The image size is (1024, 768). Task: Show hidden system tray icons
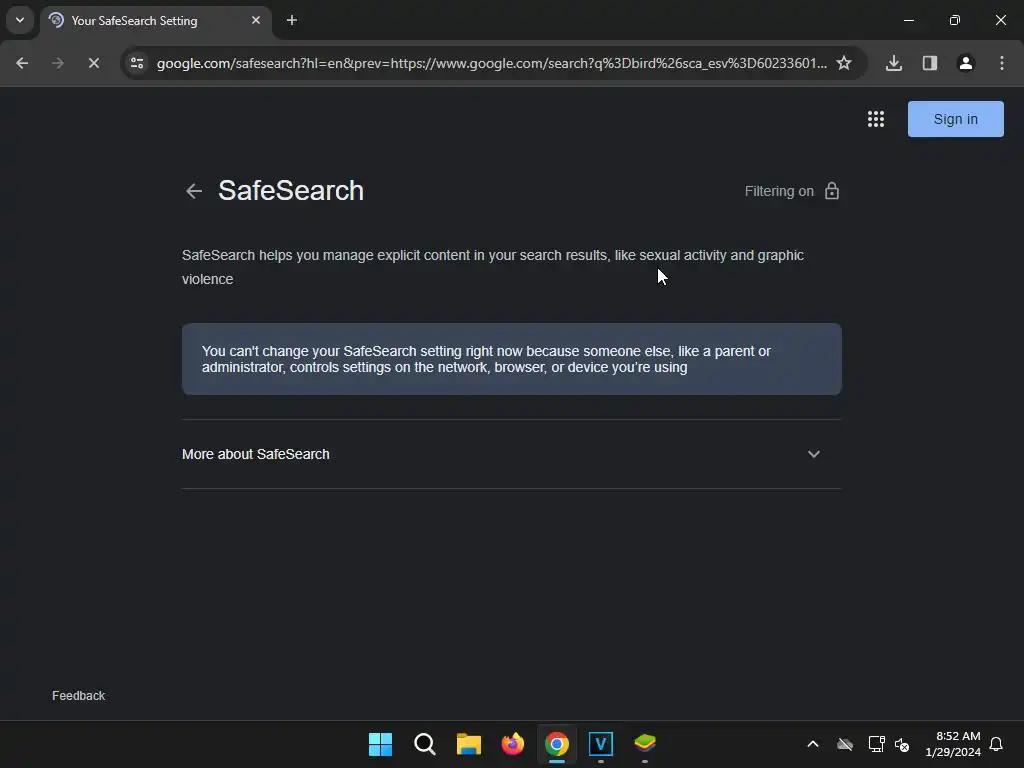813,744
